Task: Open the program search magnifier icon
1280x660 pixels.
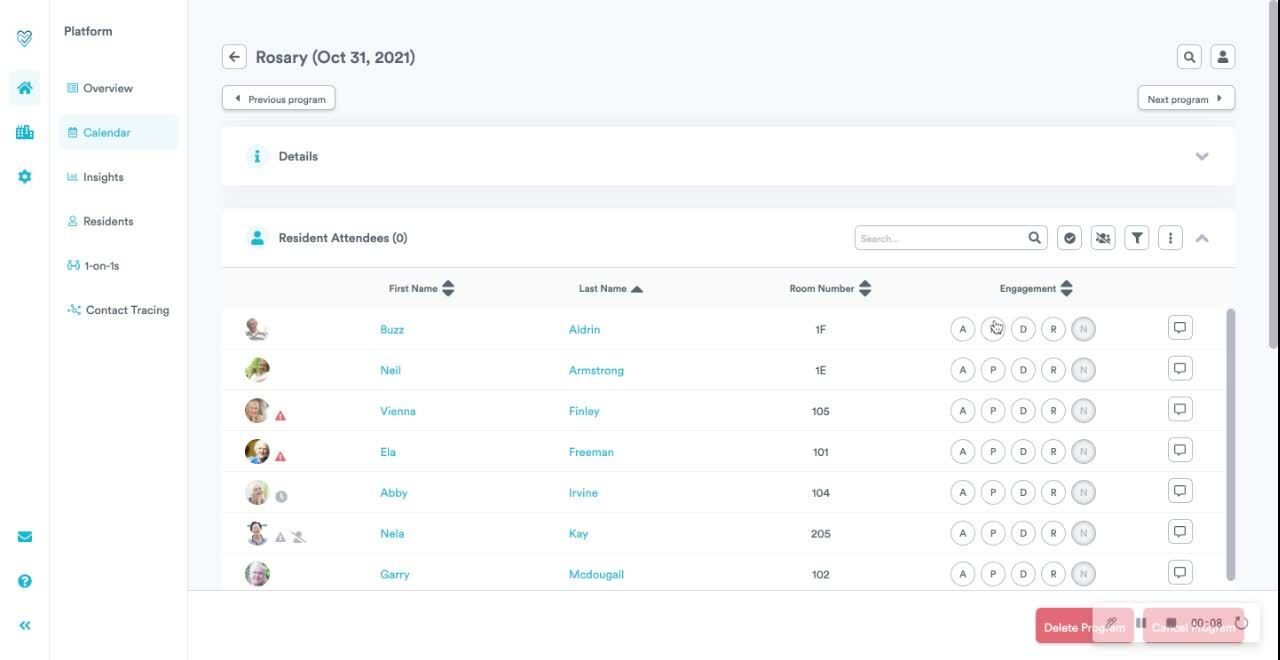Action: pyautogui.click(x=1189, y=57)
